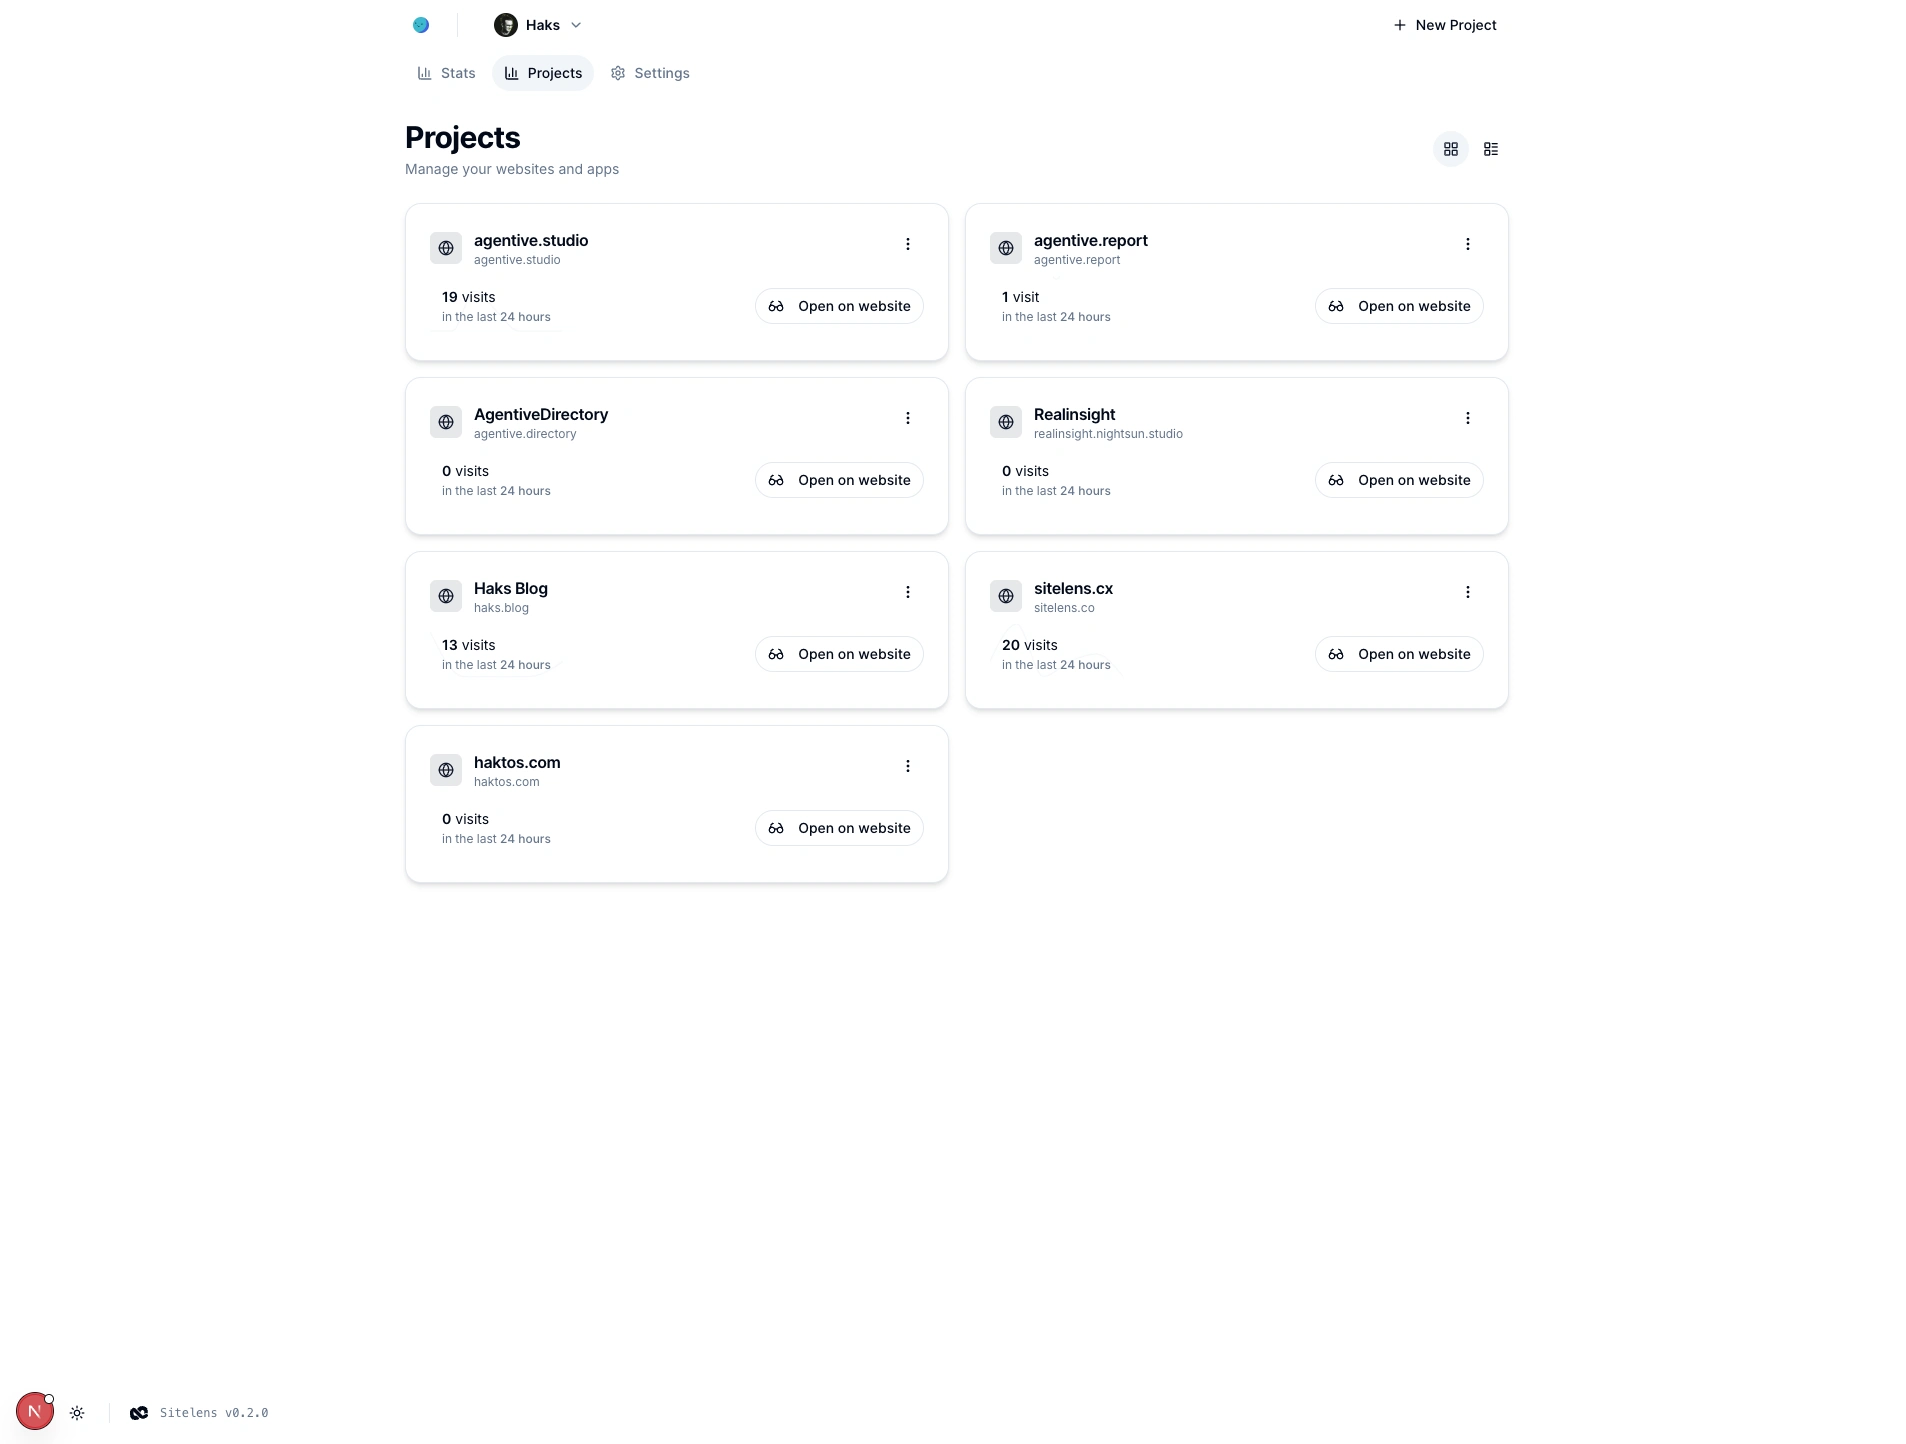Image resolution: width=1906 pixels, height=1444 pixels.
Task: Open agentive.studio three-dot options menu
Action: 907,244
